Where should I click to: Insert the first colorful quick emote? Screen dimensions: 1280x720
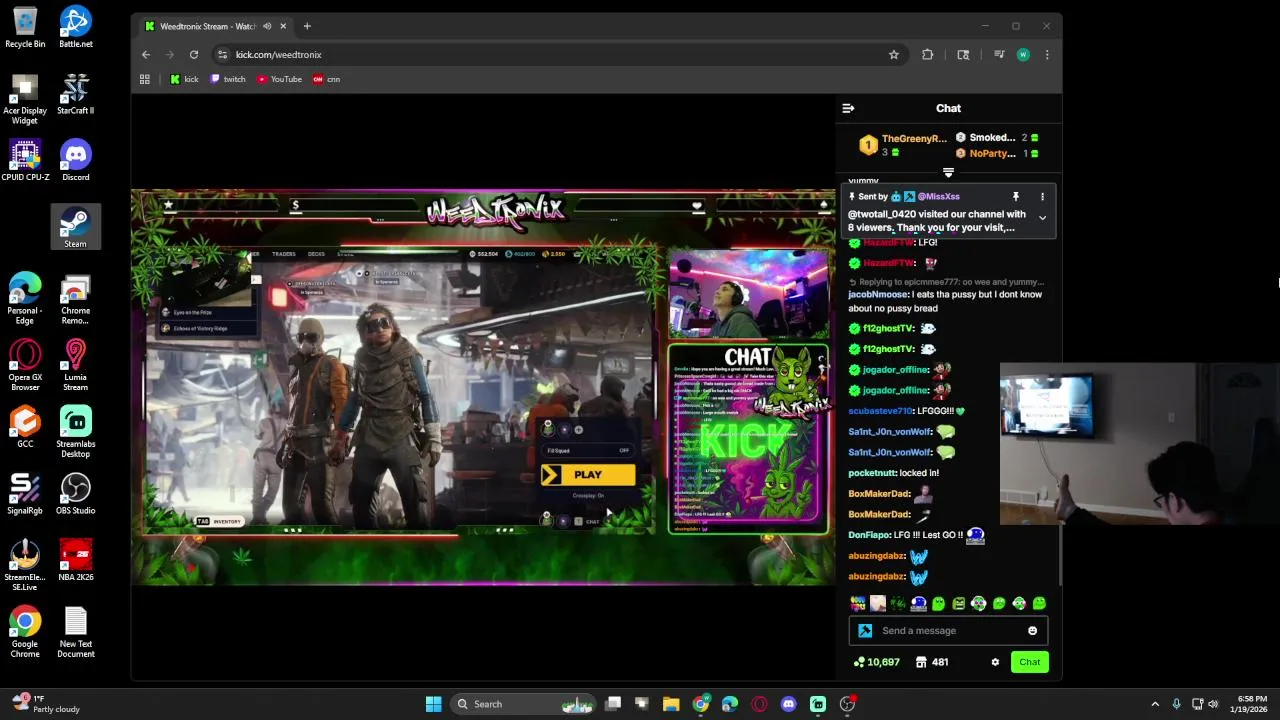858,603
